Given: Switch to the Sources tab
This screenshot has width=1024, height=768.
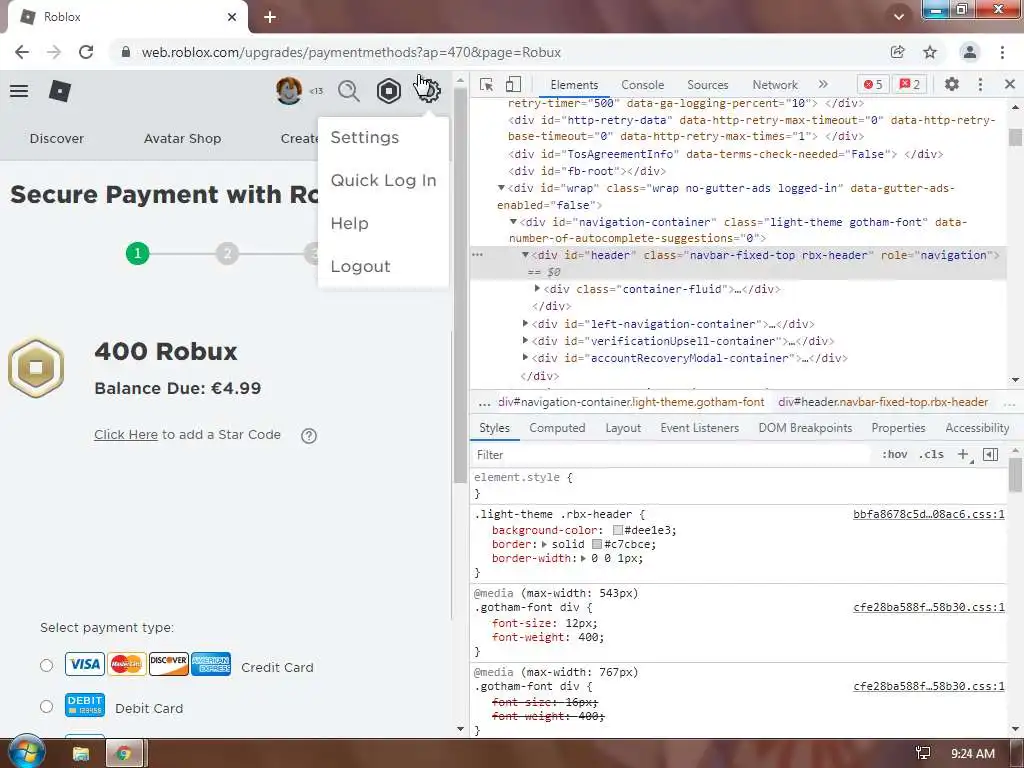Looking at the screenshot, I should (x=707, y=85).
